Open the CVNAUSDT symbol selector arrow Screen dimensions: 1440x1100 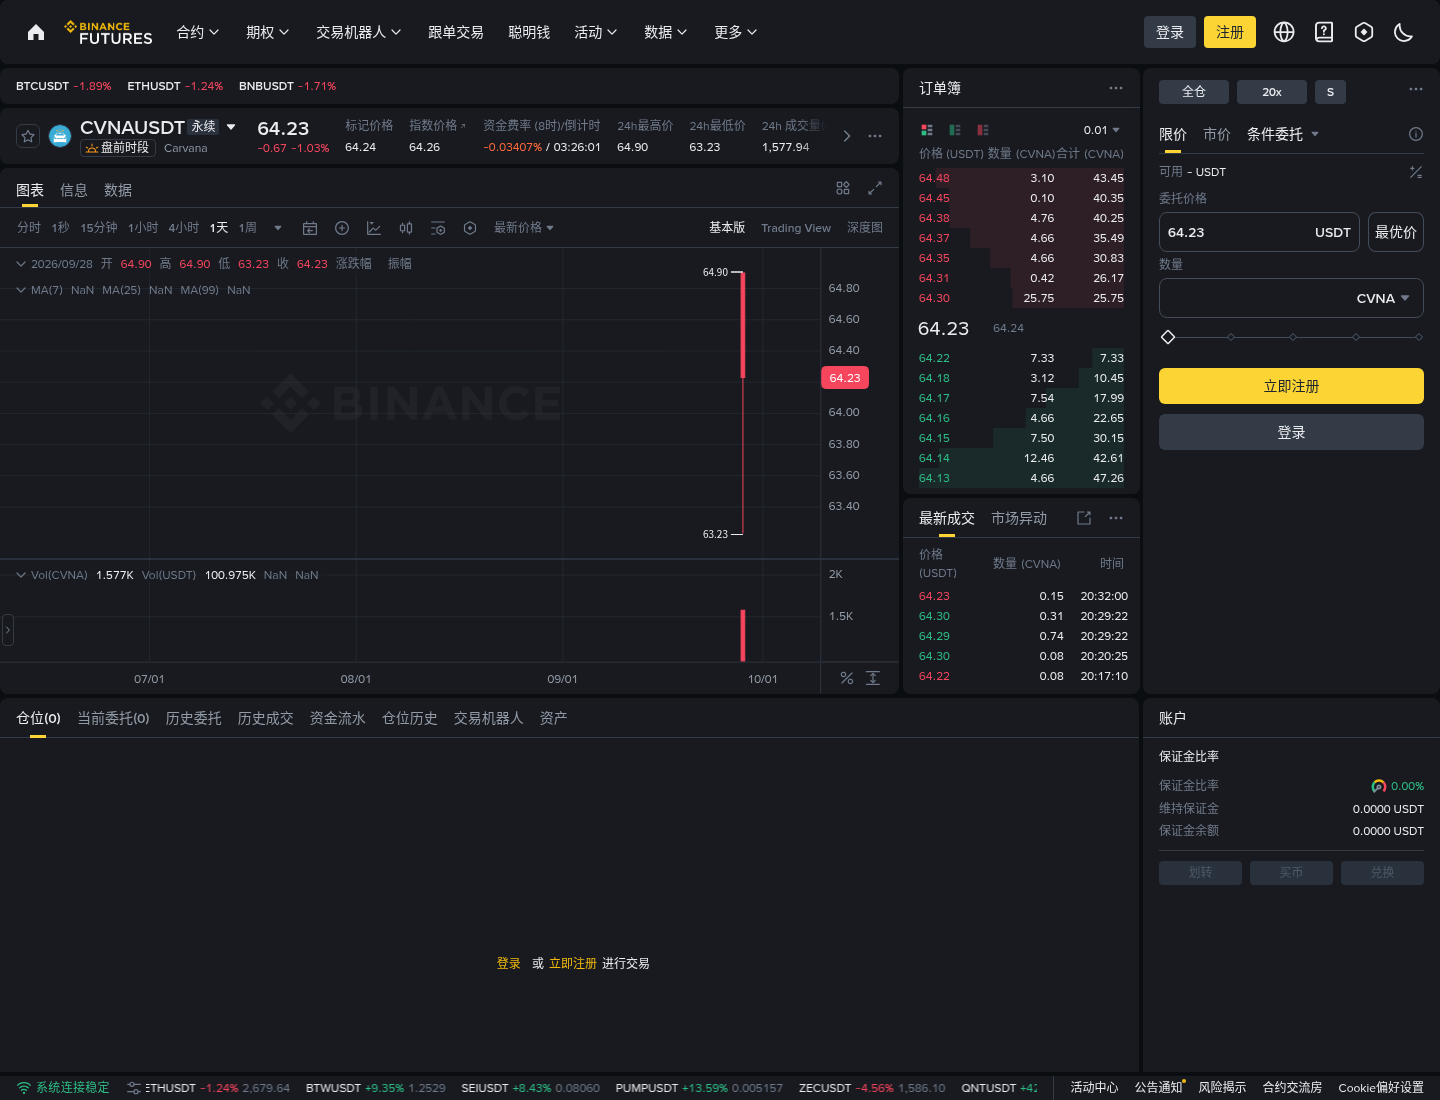click(231, 127)
